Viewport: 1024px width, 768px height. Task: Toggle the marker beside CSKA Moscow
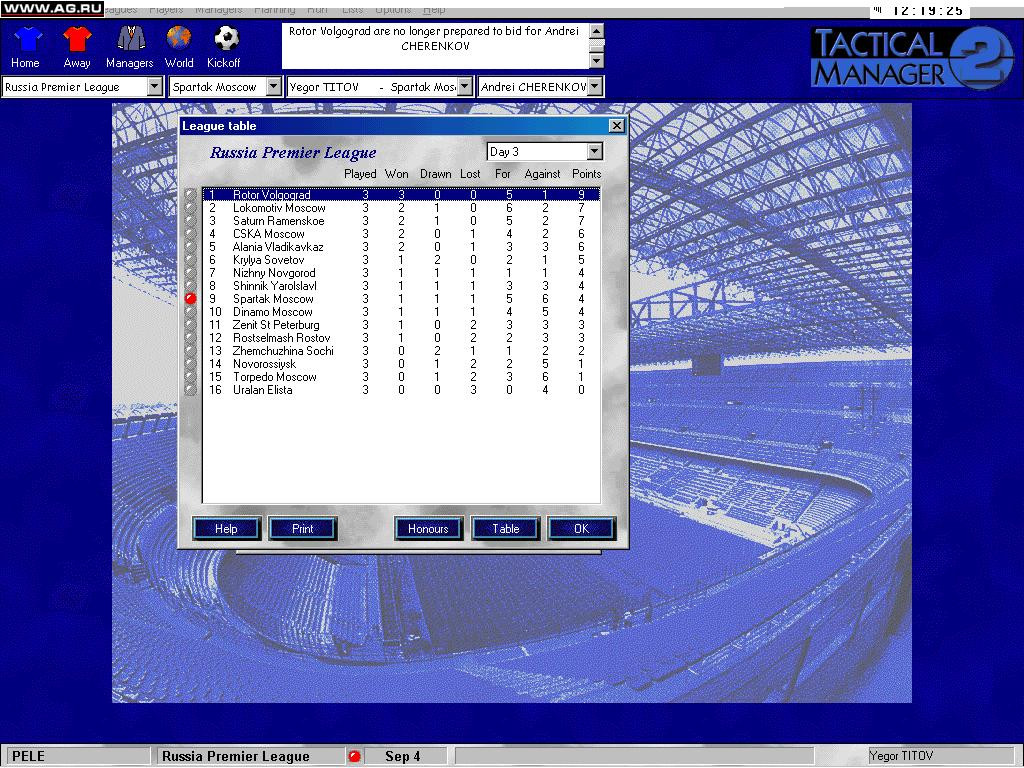[191, 234]
